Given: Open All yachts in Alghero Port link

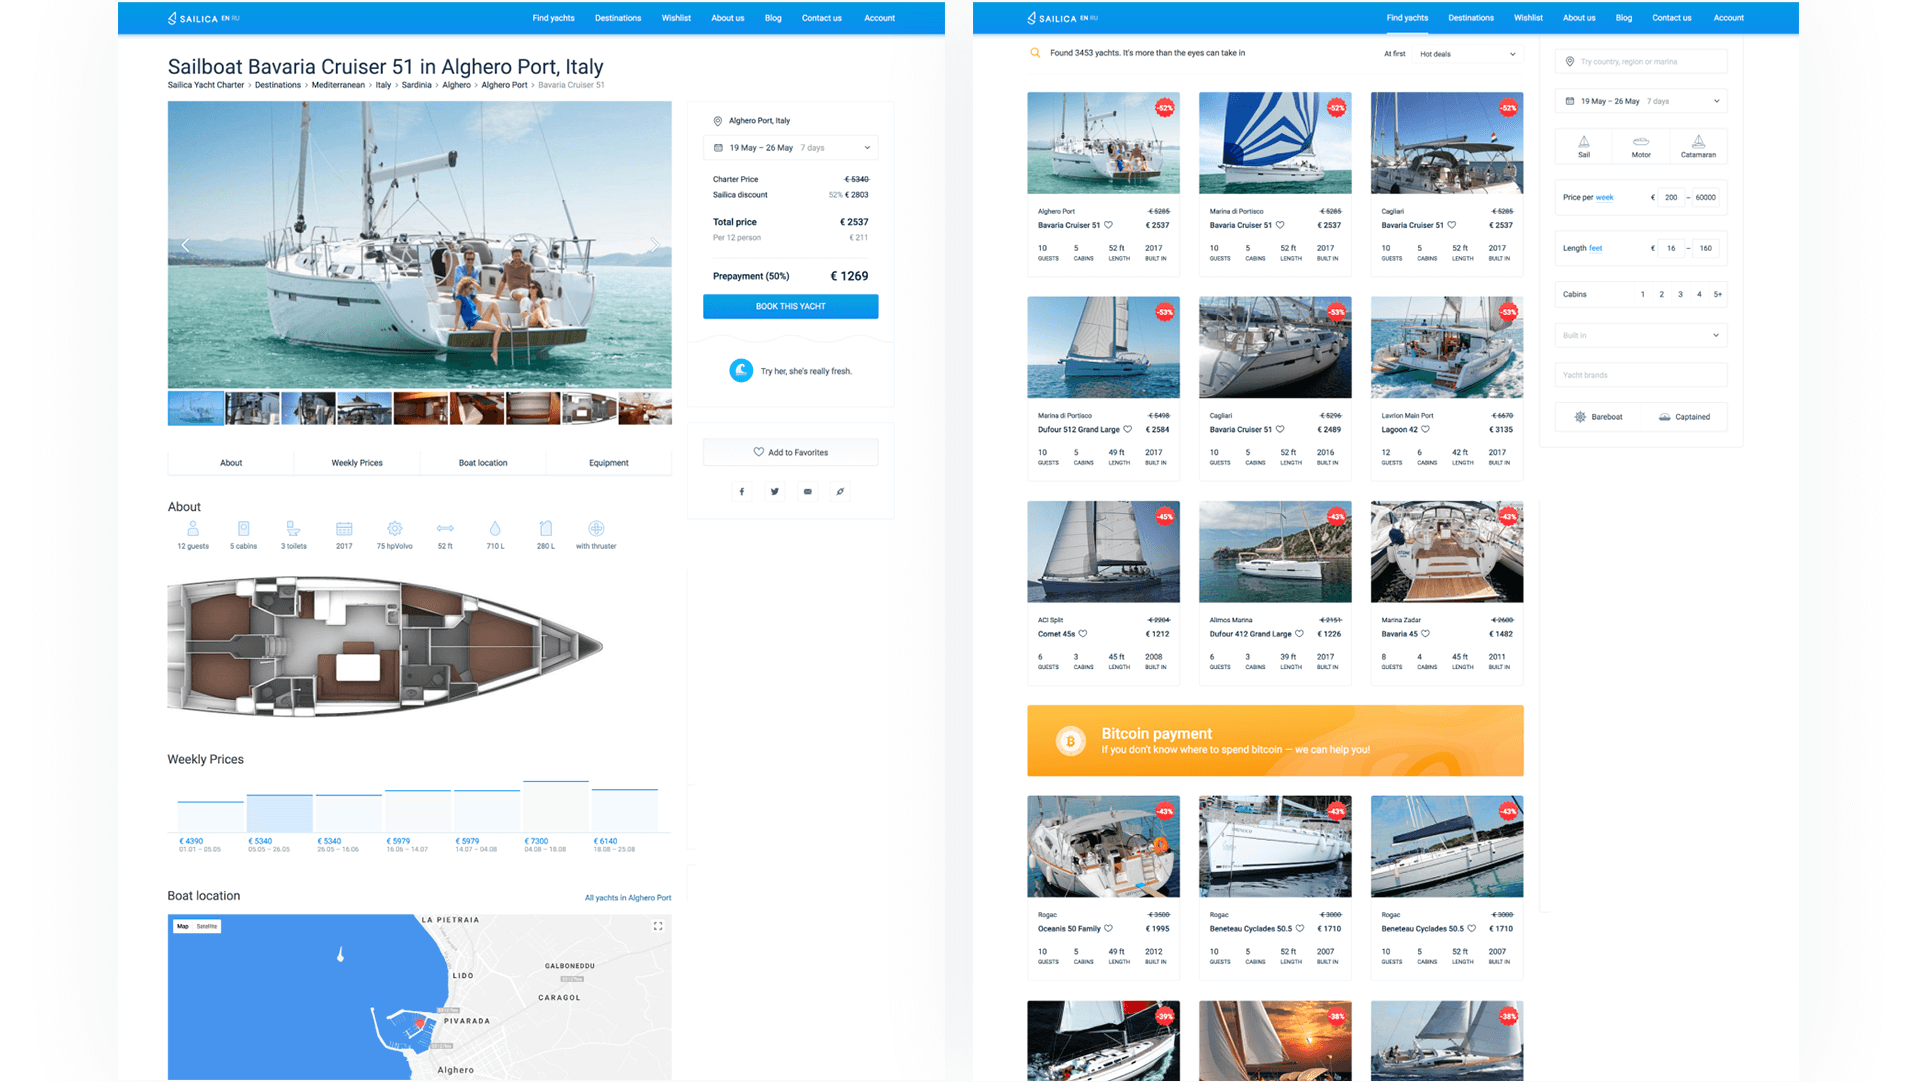Looking at the screenshot, I should coord(627,898).
